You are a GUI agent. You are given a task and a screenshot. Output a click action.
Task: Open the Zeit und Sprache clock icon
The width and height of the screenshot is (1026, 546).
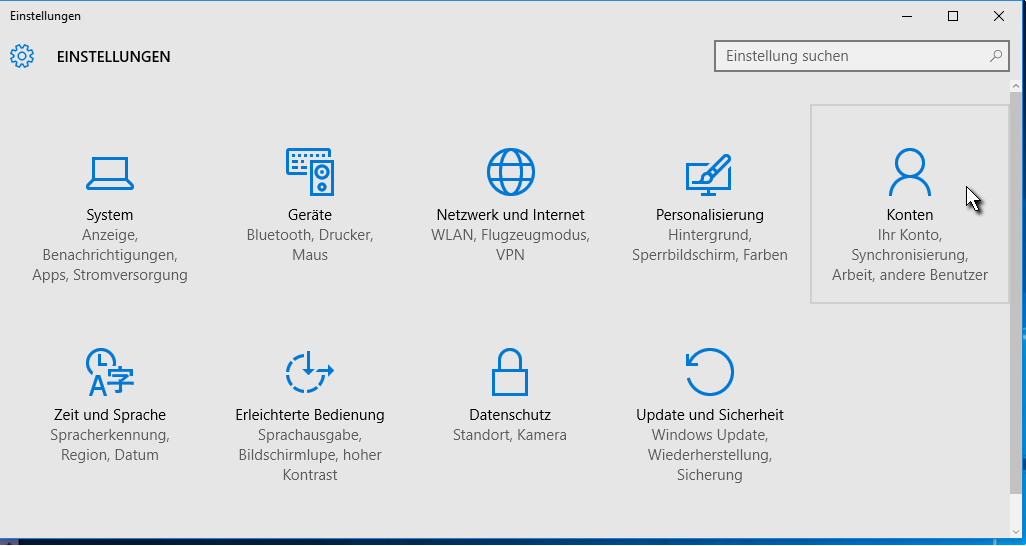(x=110, y=373)
